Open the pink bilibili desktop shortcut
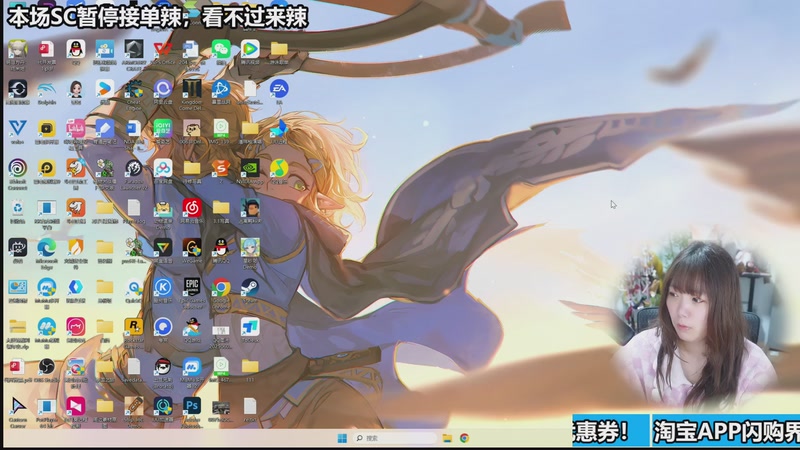The image size is (800, 450). (x=76, y=129)
